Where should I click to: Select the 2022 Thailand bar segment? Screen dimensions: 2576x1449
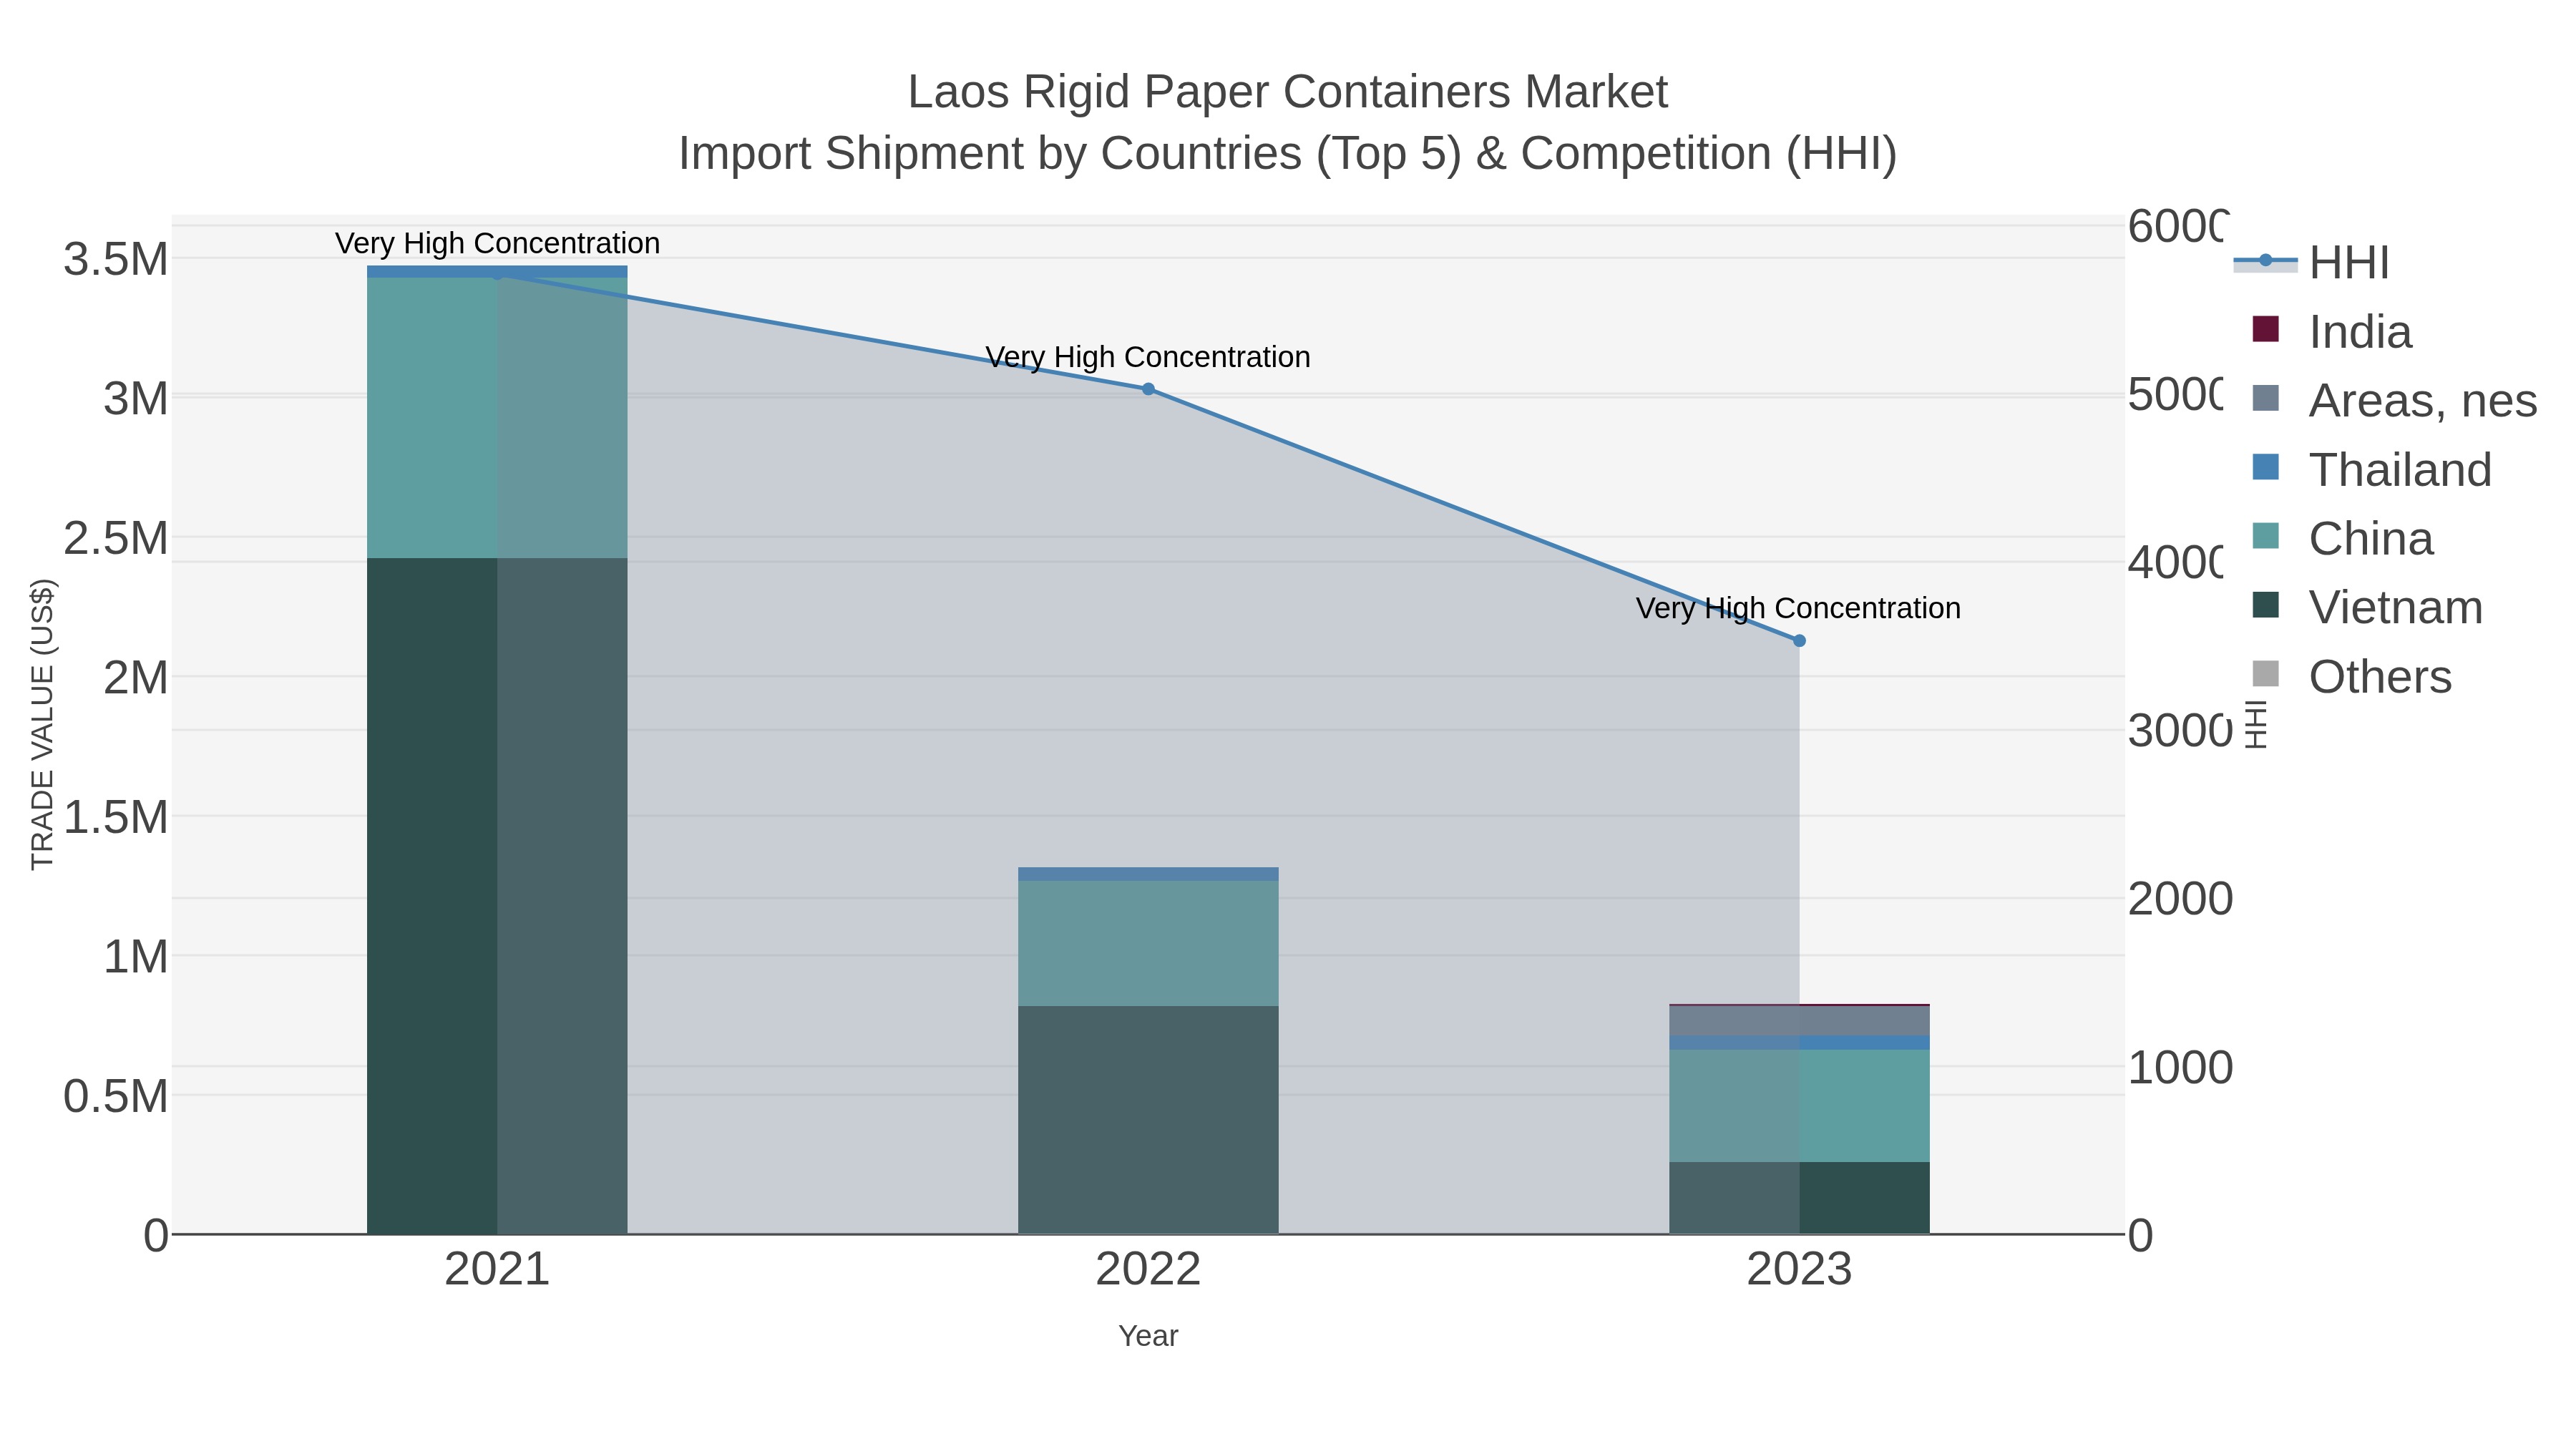click(x=1148, y=874)
